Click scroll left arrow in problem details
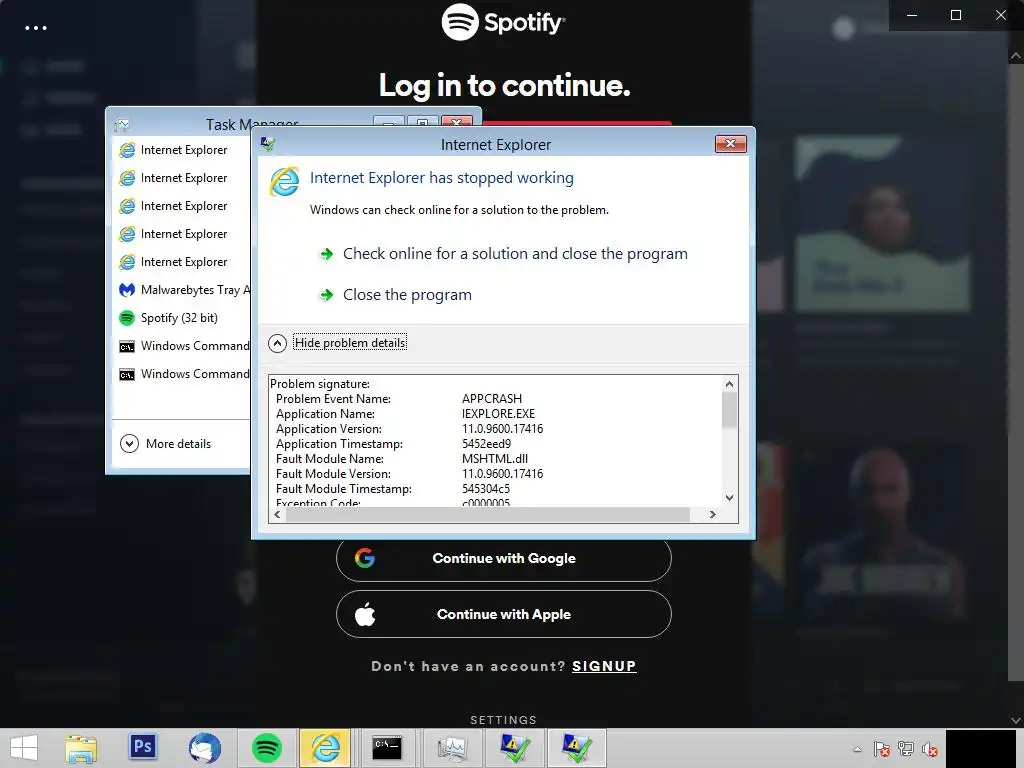This screenshot has width=1024, height=768. (278, 515)
